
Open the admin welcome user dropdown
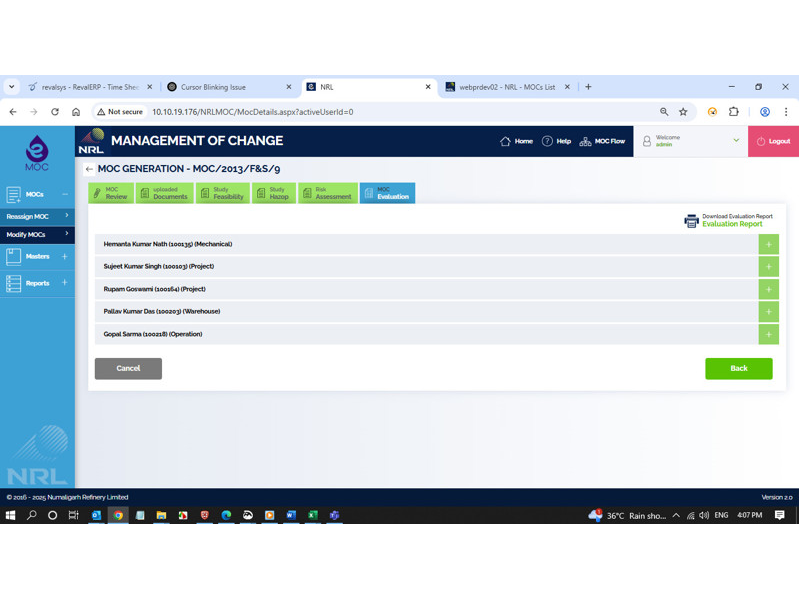coord(736,141)
